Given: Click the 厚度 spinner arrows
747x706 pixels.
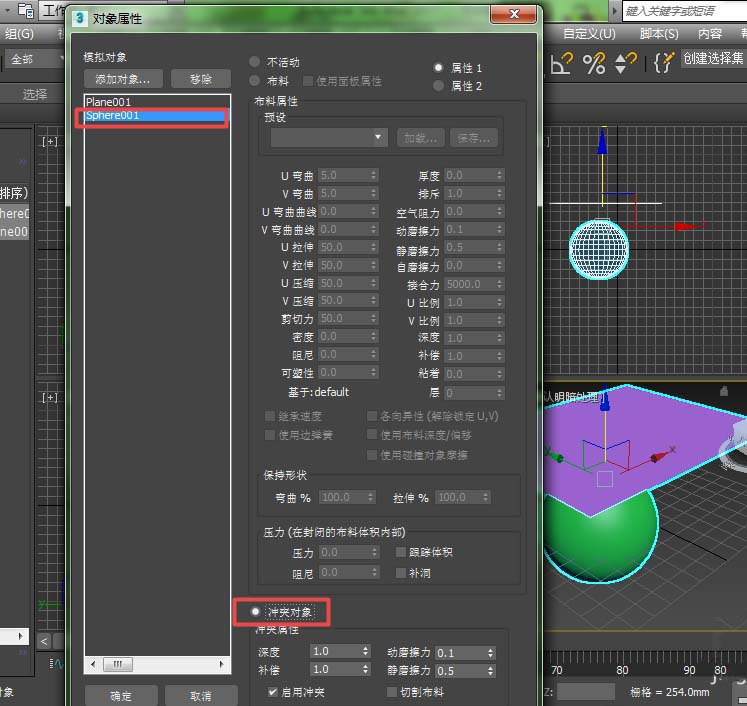Looking at the screenshot, I should pos(499,175).
